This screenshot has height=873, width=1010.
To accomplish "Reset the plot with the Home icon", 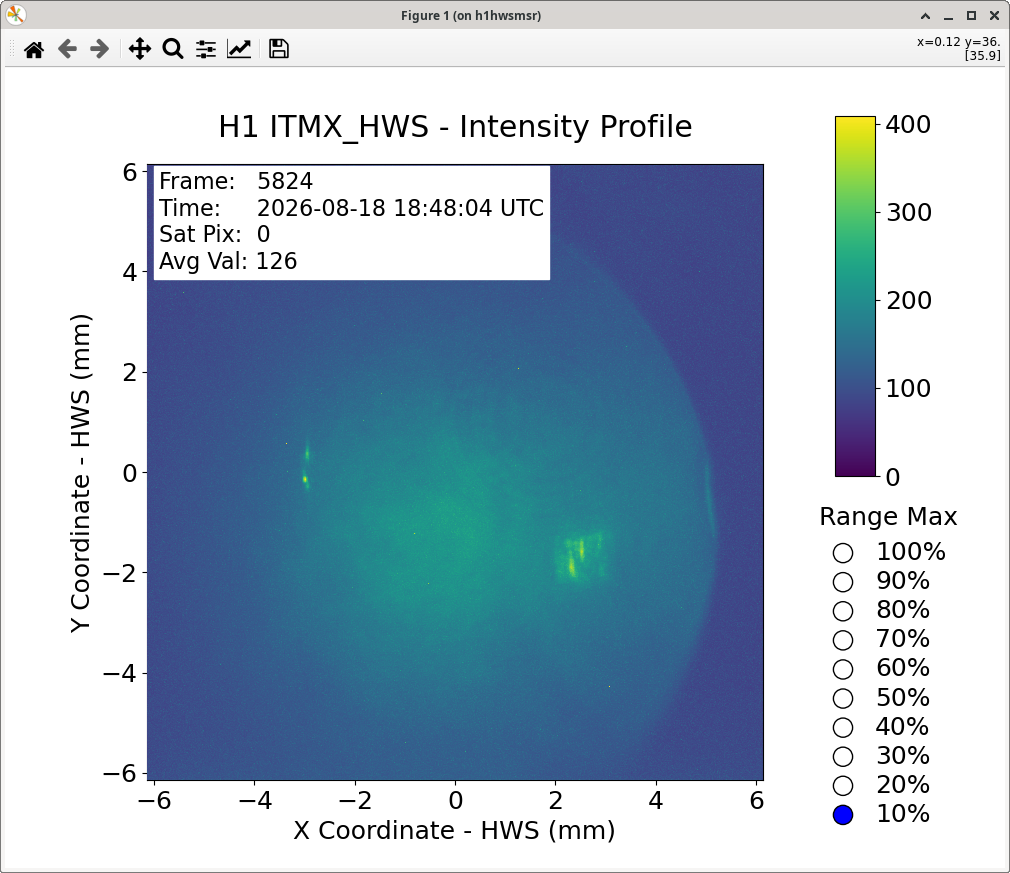I will (x=34, y=49).
